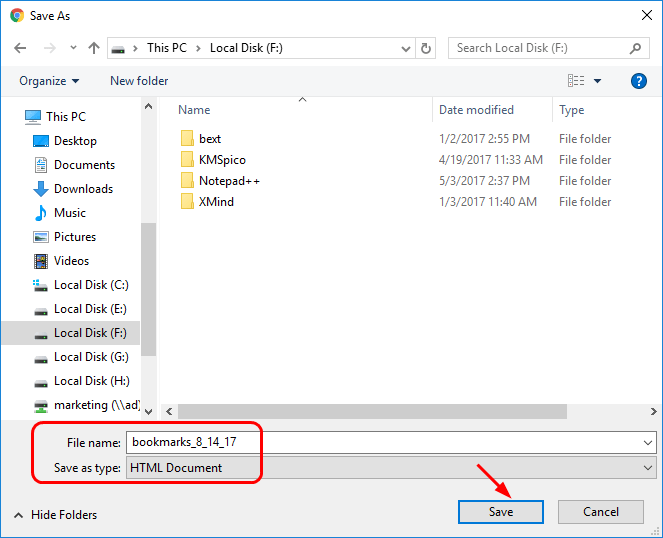This screenshot has height=538, width=663.
Task: Click the Up one level arrow
Action: click(94, 48)
